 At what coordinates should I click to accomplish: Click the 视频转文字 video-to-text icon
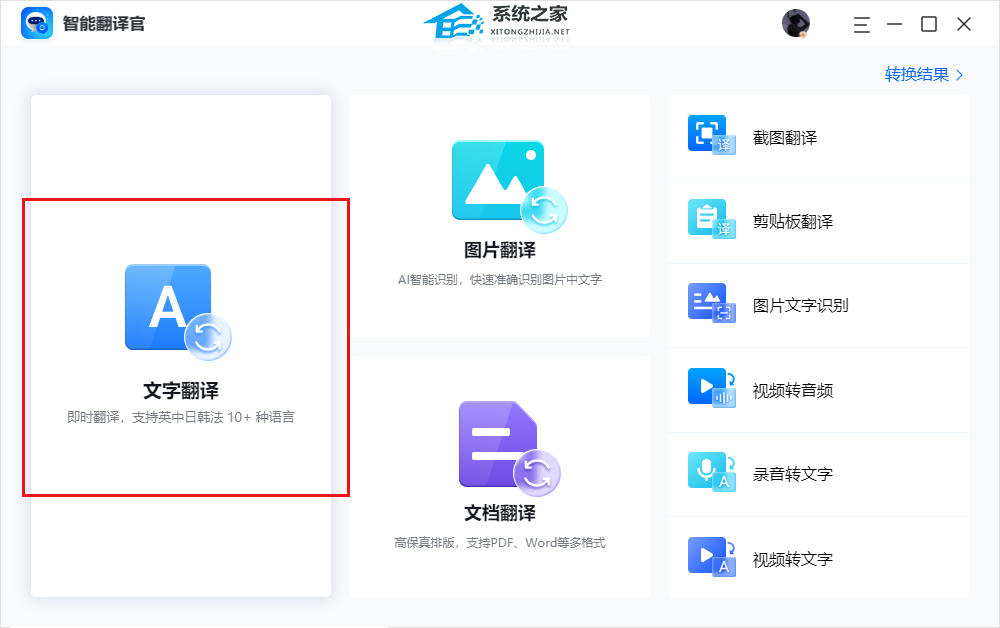(712, 557)
